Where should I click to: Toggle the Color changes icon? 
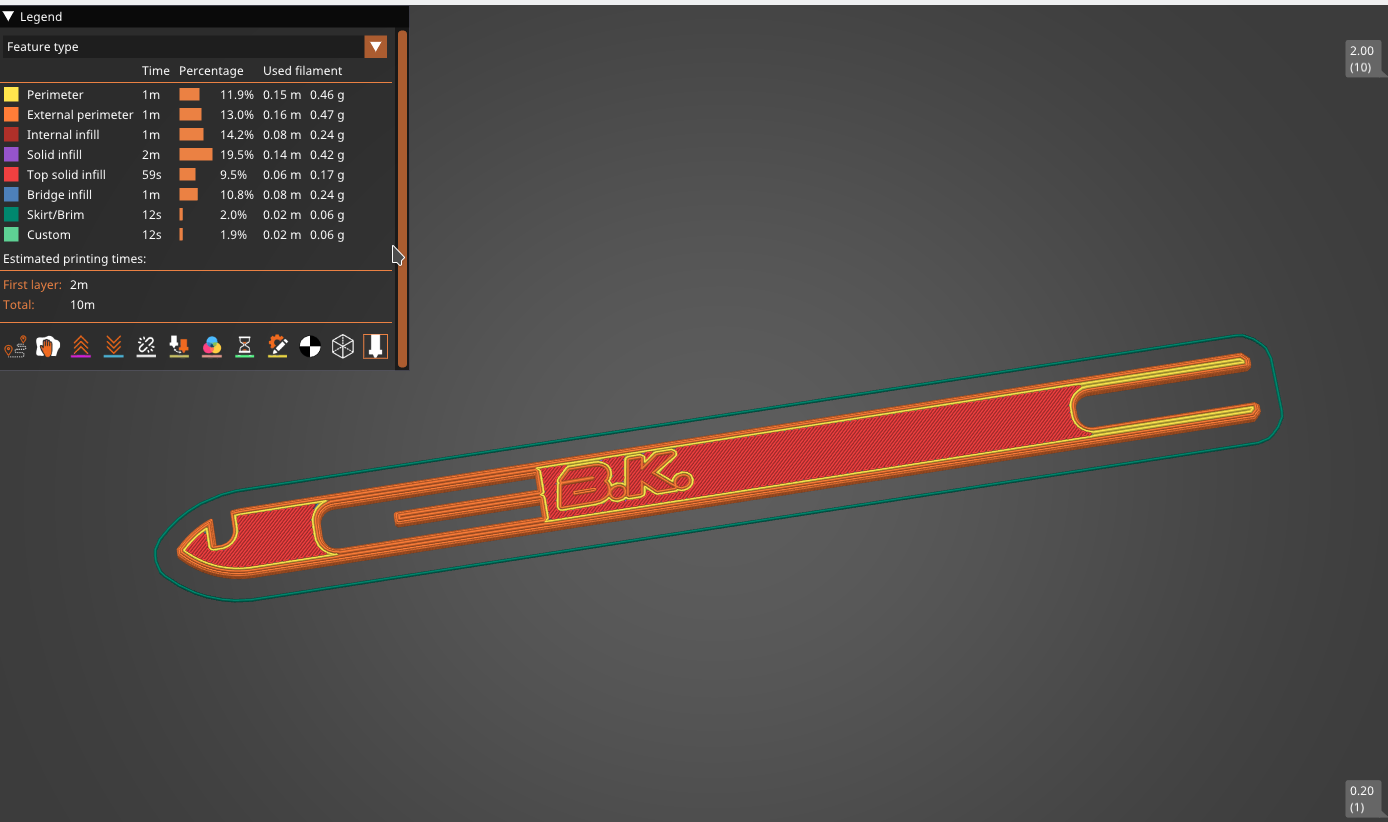click(x=212, y=347)
